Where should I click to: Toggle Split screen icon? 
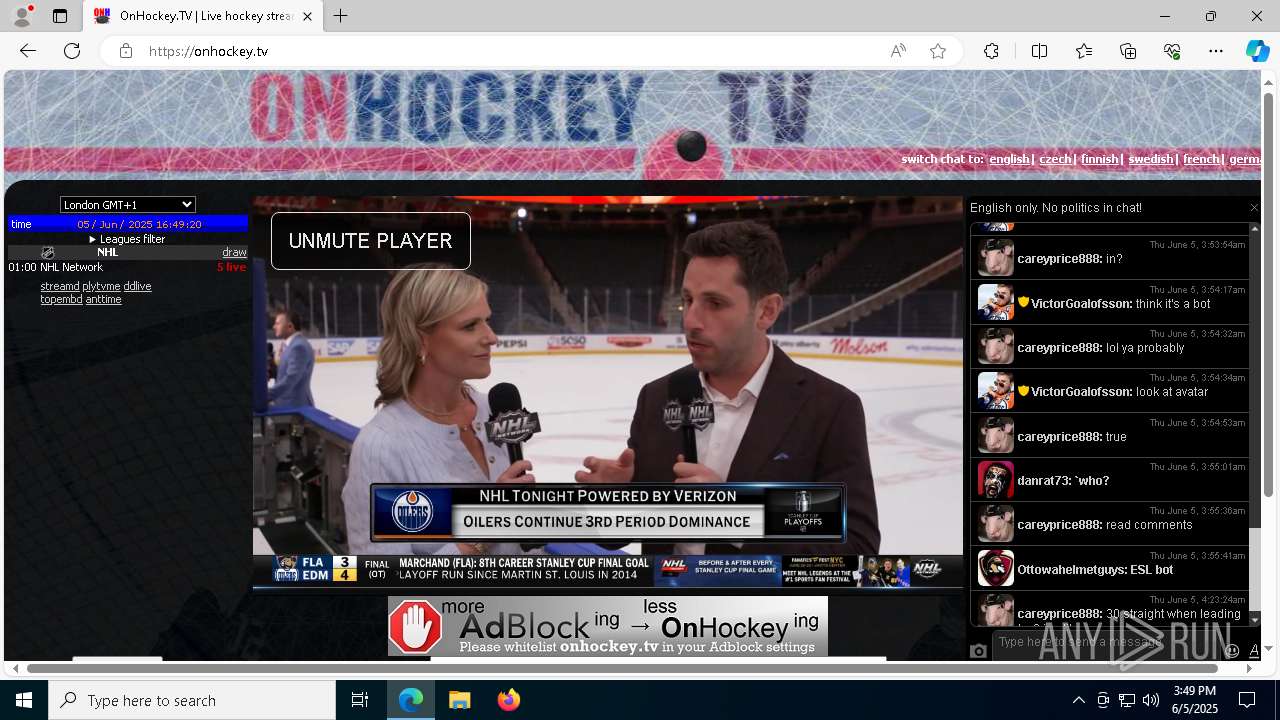1039,51
